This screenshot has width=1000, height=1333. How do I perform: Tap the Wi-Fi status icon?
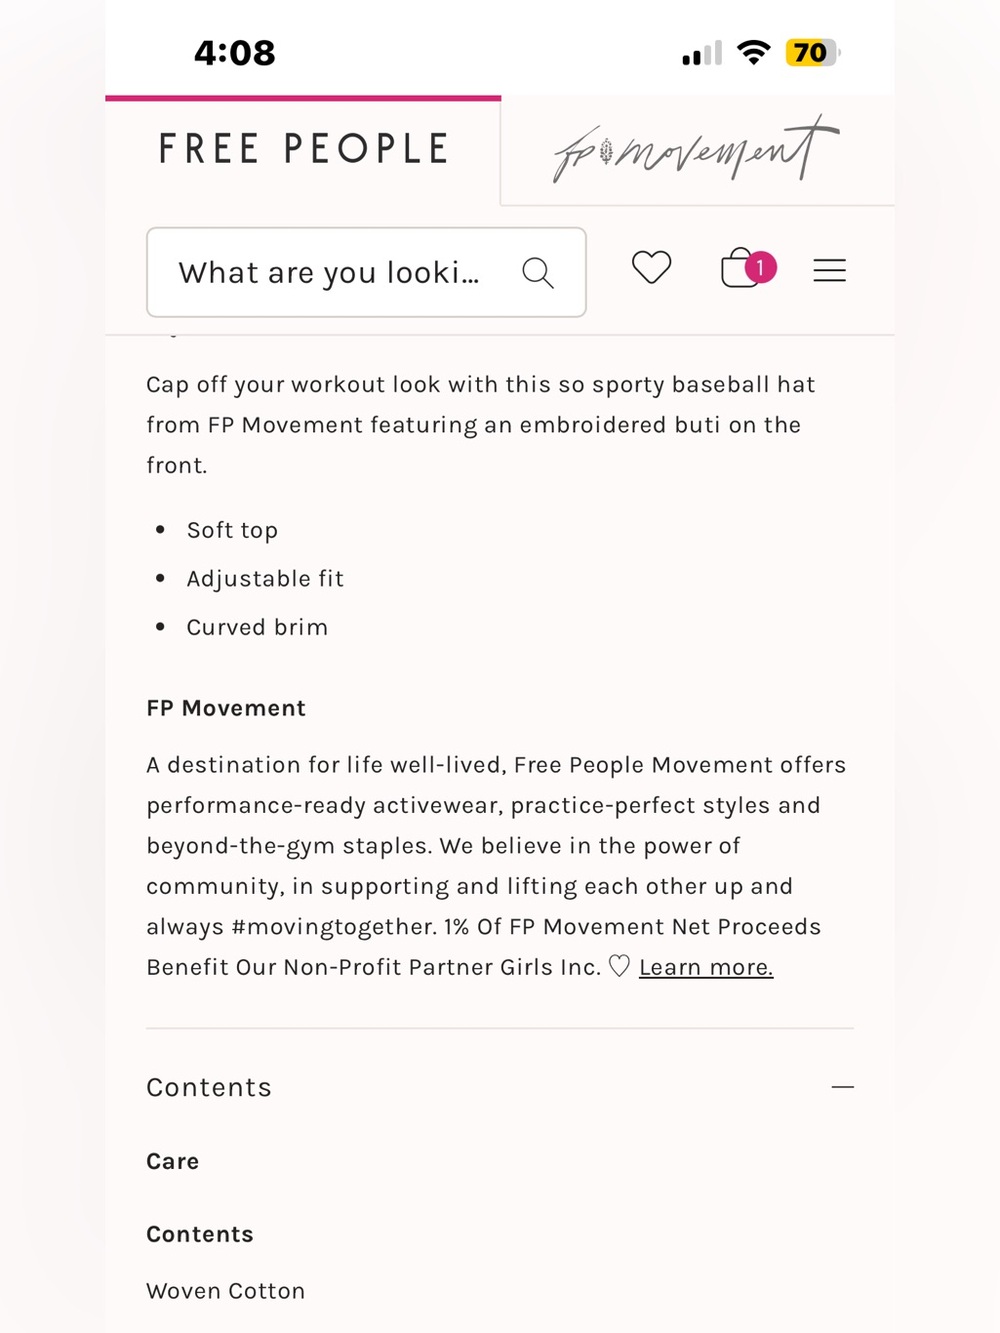753,52
